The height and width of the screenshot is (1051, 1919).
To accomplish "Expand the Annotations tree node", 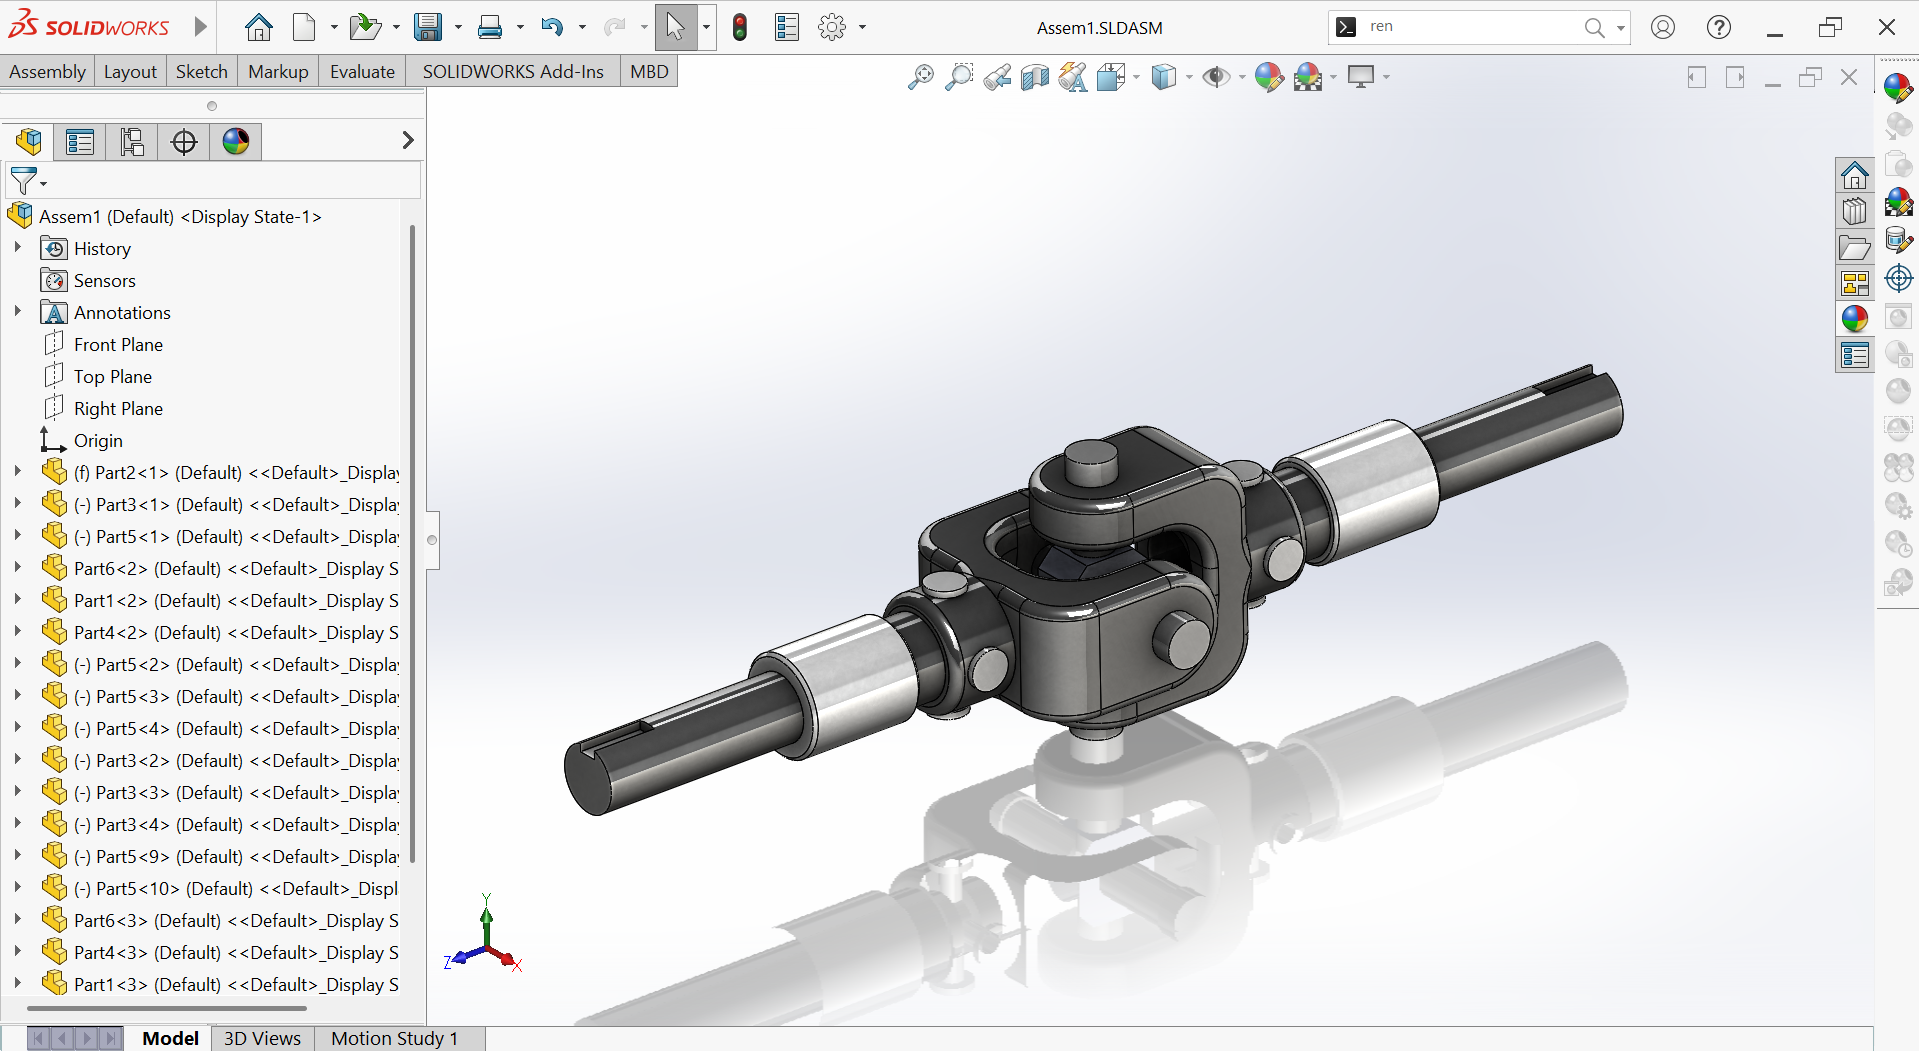I will click(x=17, y=311).
